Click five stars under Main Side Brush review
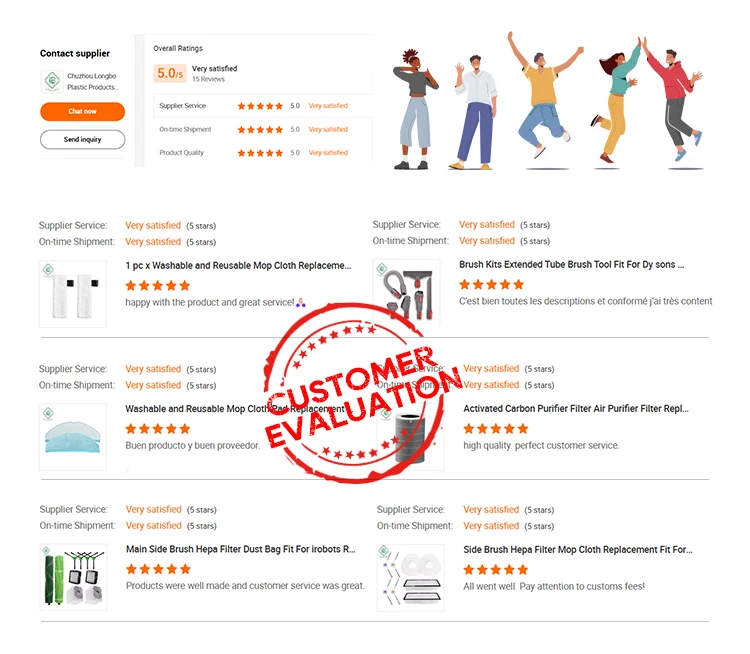This screenshot has height=654, width=750. pyautogui.click(x=158, y=569)
